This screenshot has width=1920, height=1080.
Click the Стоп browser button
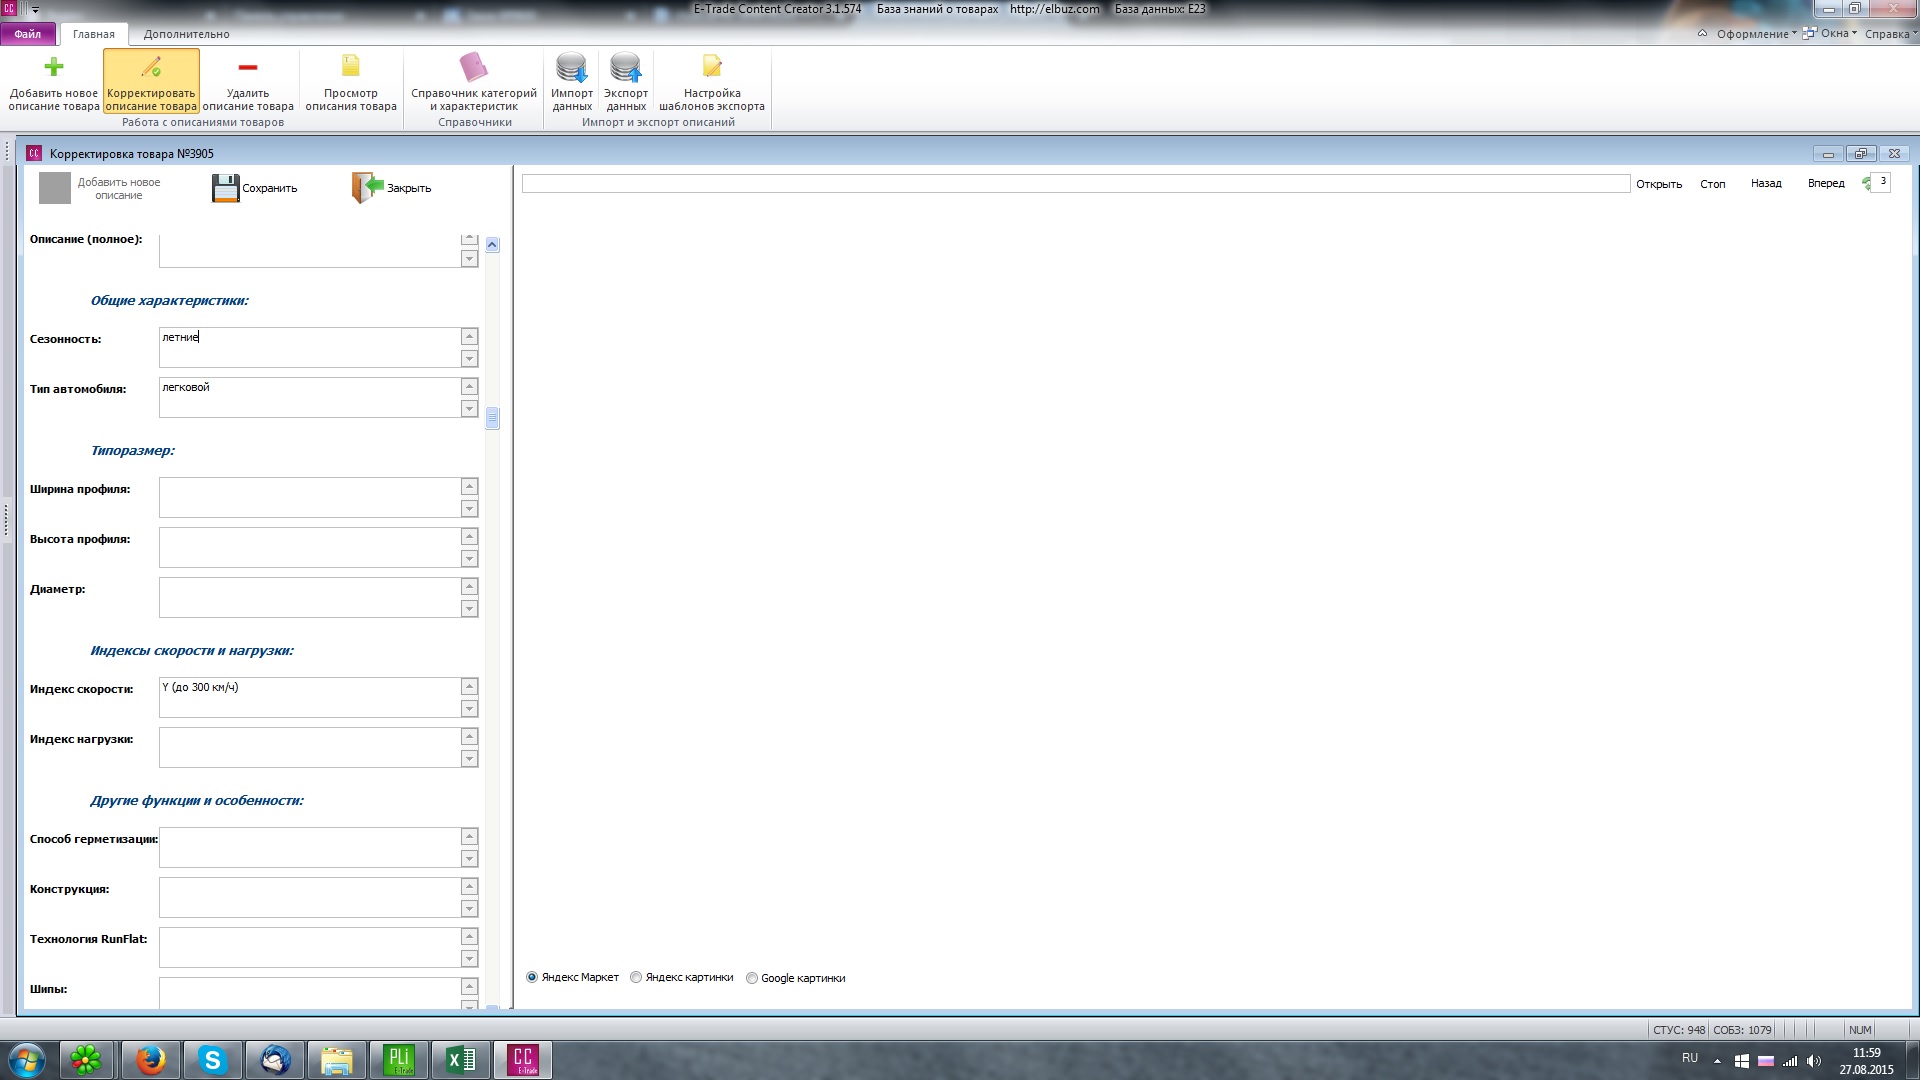(x=1712, y=184)
